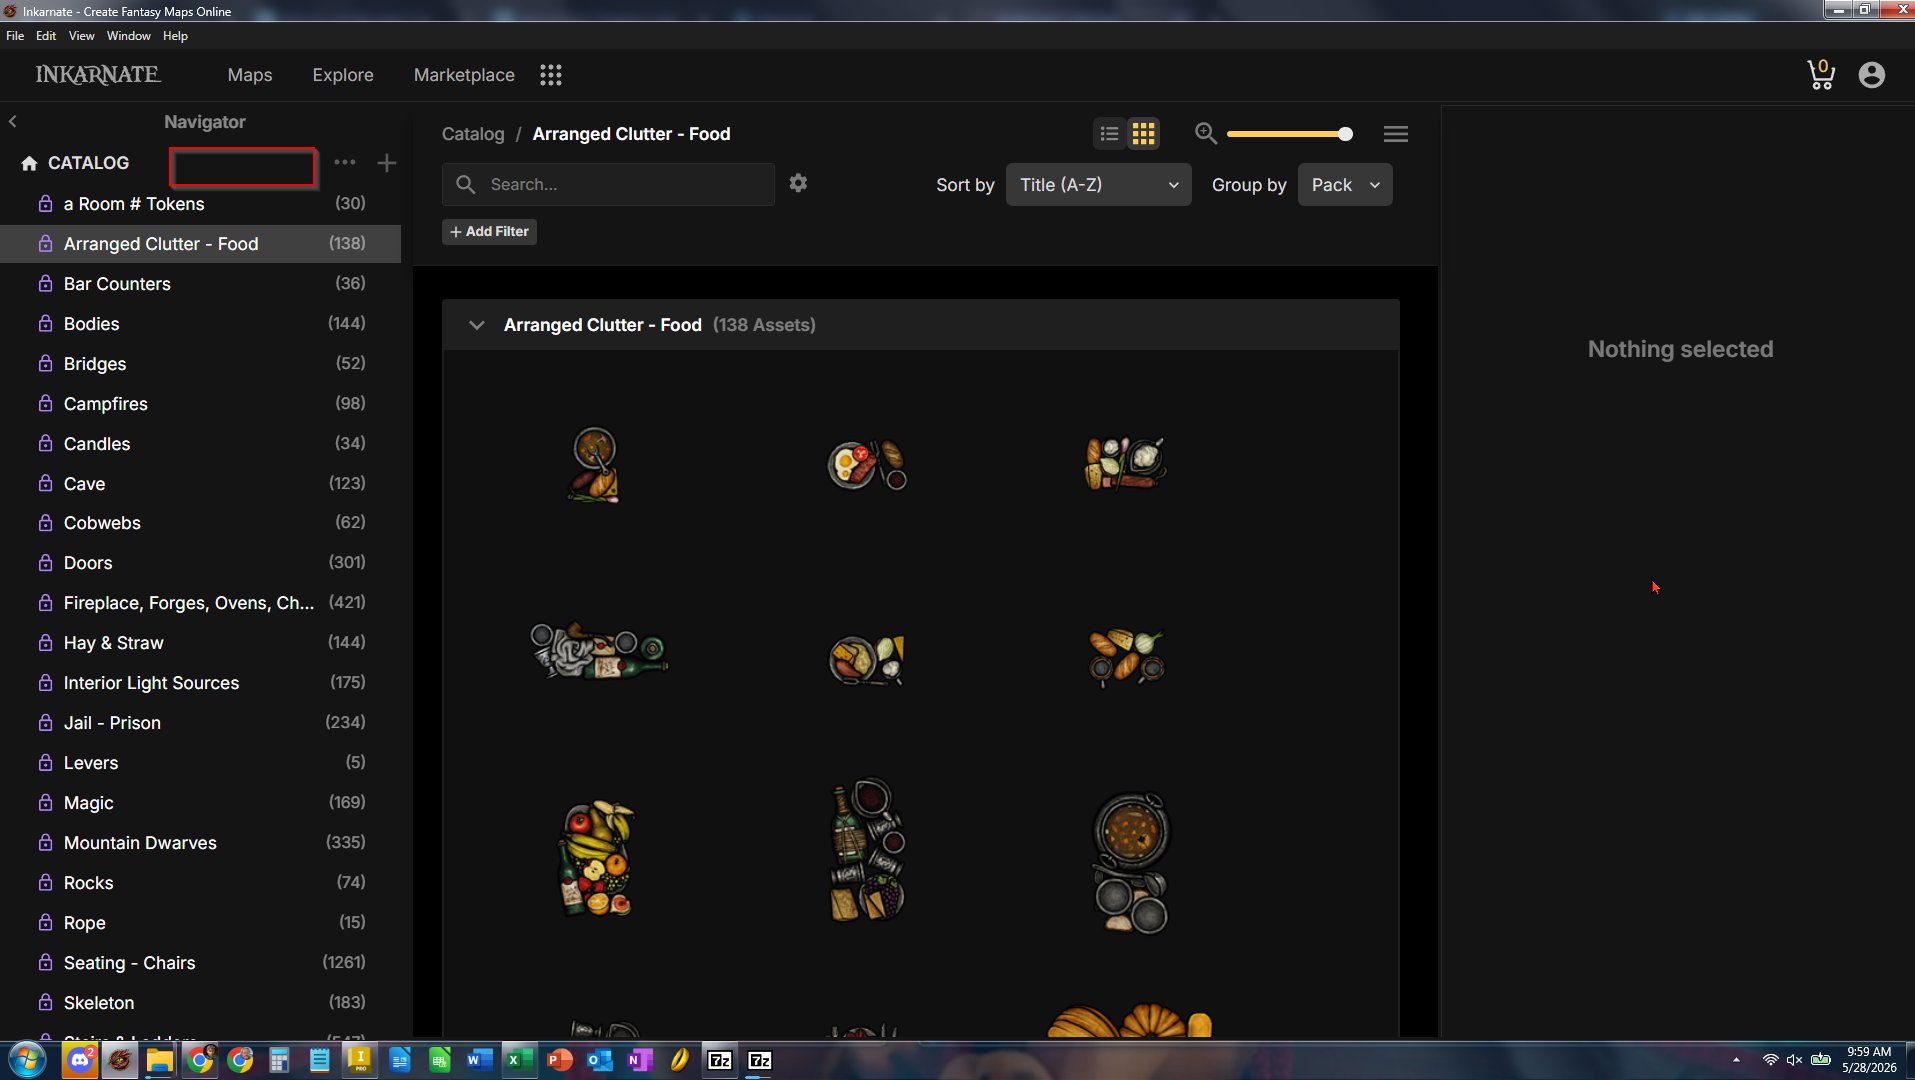
Task: Click the volume icon in system tray
Action: [1795, 1060]
